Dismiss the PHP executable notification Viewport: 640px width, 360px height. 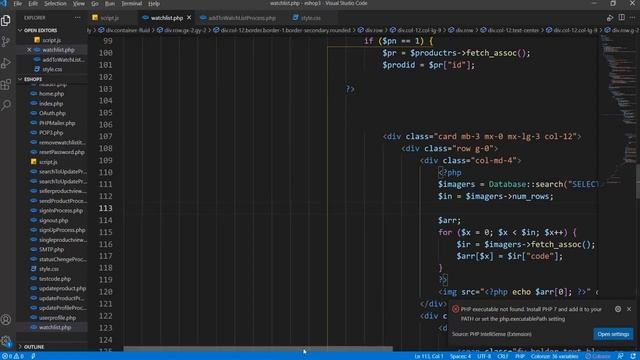tap(629, 309)
